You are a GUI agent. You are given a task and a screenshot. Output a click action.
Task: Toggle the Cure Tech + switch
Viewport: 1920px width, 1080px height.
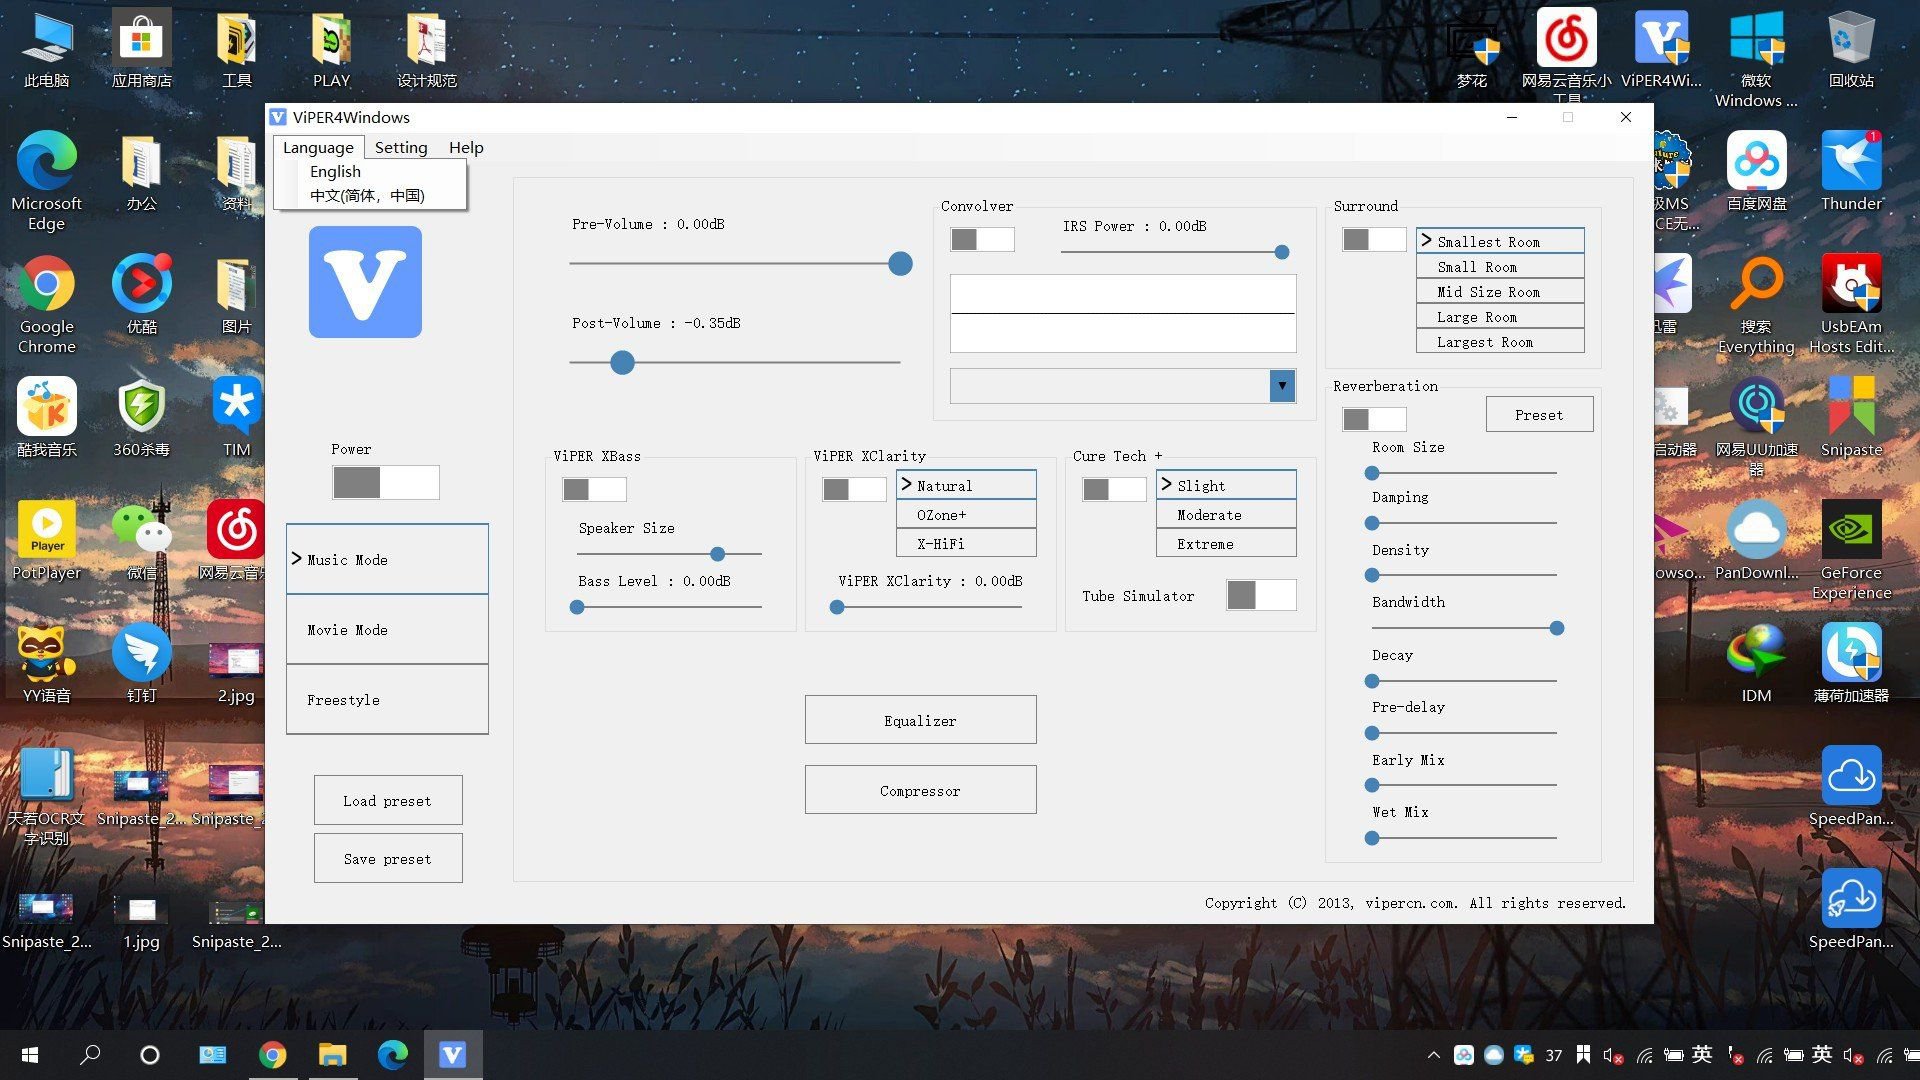click(x=1114, y=489)
